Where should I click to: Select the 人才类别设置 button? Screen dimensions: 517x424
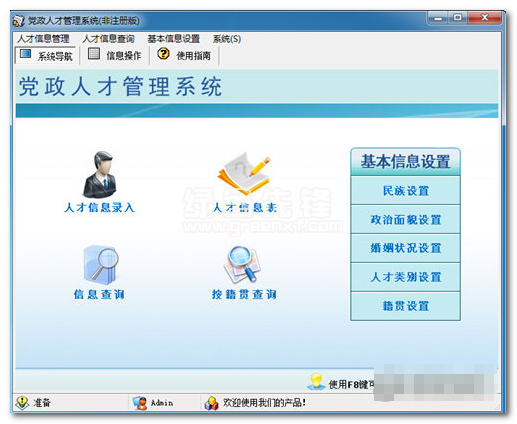coord(405,277)
